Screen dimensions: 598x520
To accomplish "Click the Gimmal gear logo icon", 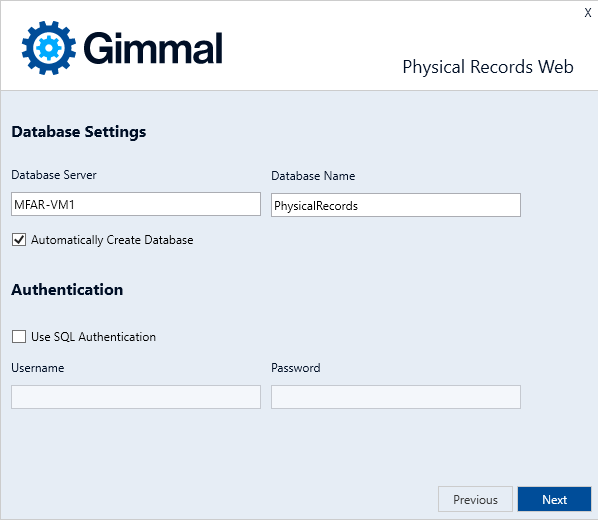I will [x=49, y=48].
